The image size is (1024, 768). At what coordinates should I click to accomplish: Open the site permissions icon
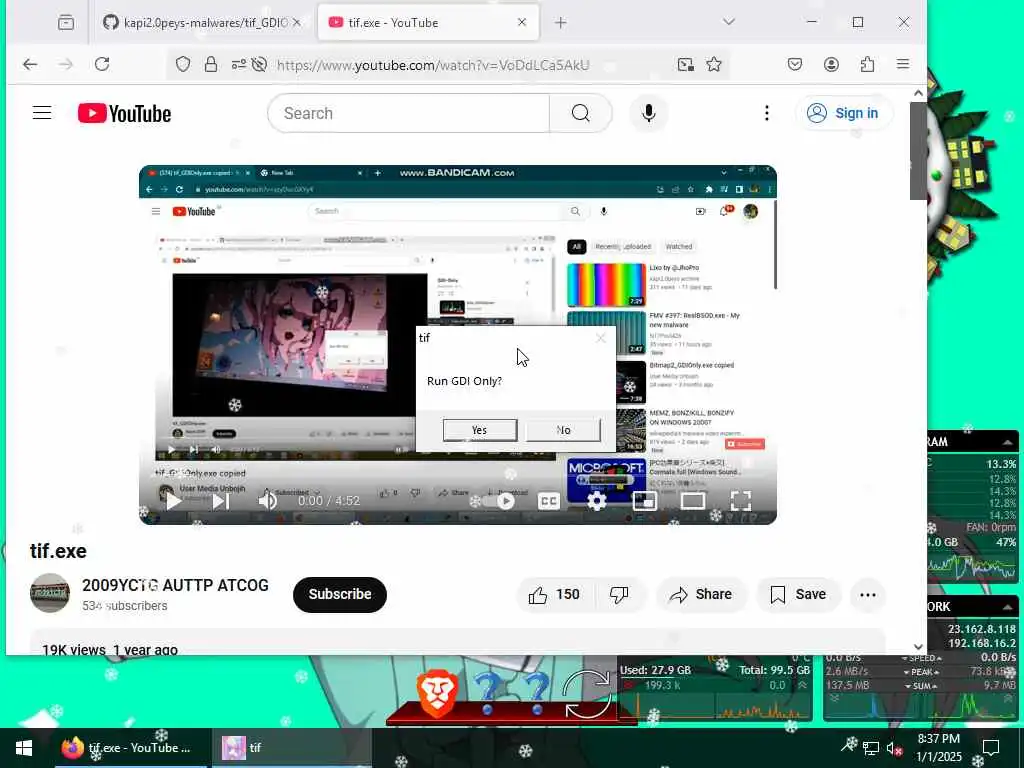[238, 64]
